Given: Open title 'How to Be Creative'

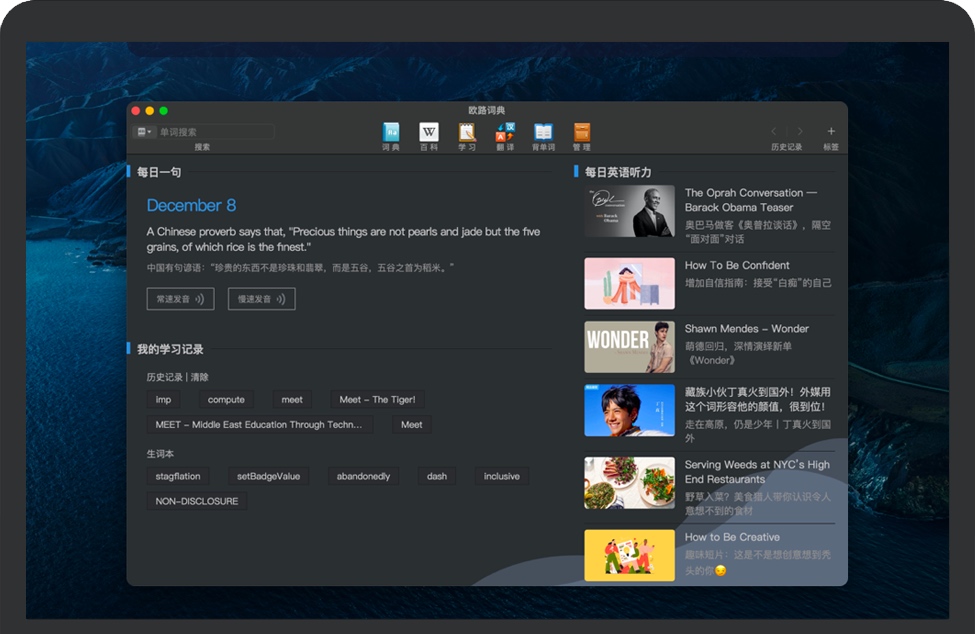Looking at the screenshot, I should [x=732, y=537].
